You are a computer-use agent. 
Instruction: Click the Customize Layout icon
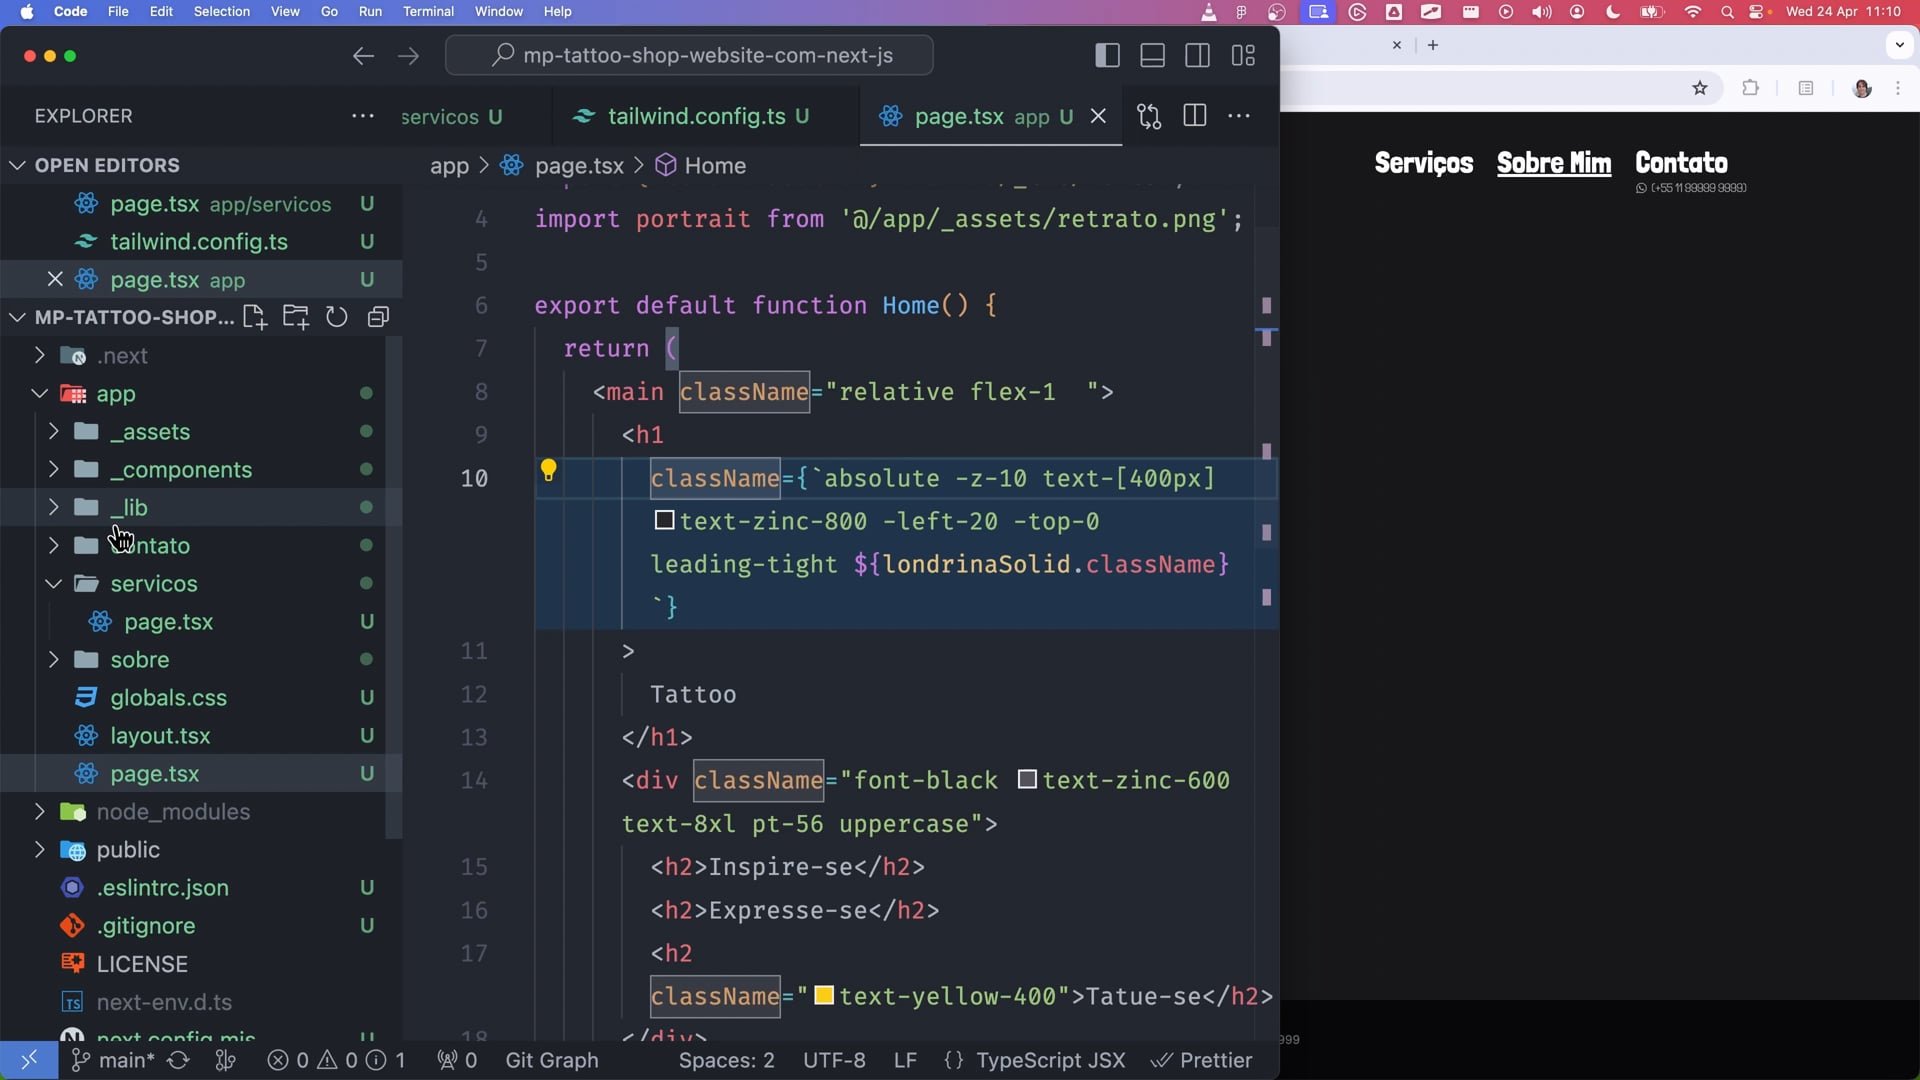click(x=1243, y=56)
